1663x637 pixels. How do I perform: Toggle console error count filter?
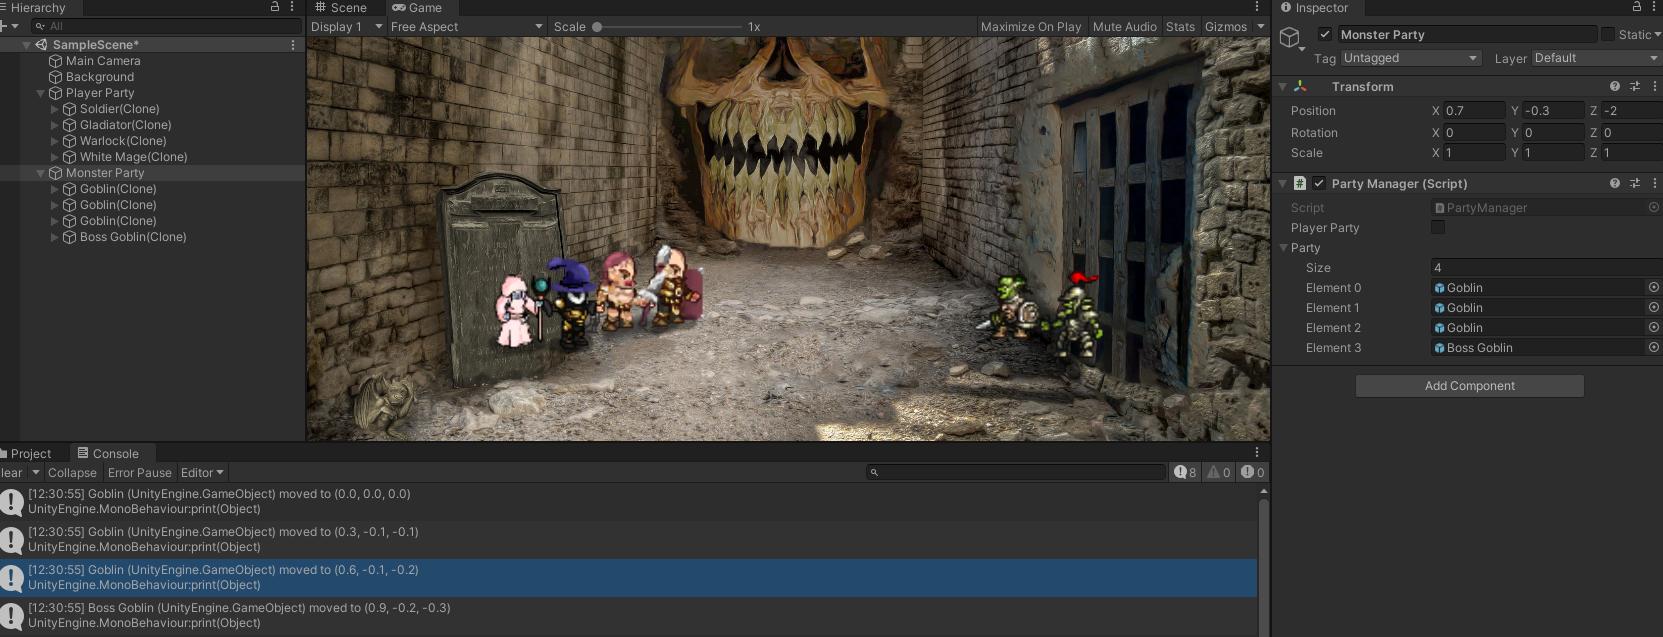(x=1252, y=473)
